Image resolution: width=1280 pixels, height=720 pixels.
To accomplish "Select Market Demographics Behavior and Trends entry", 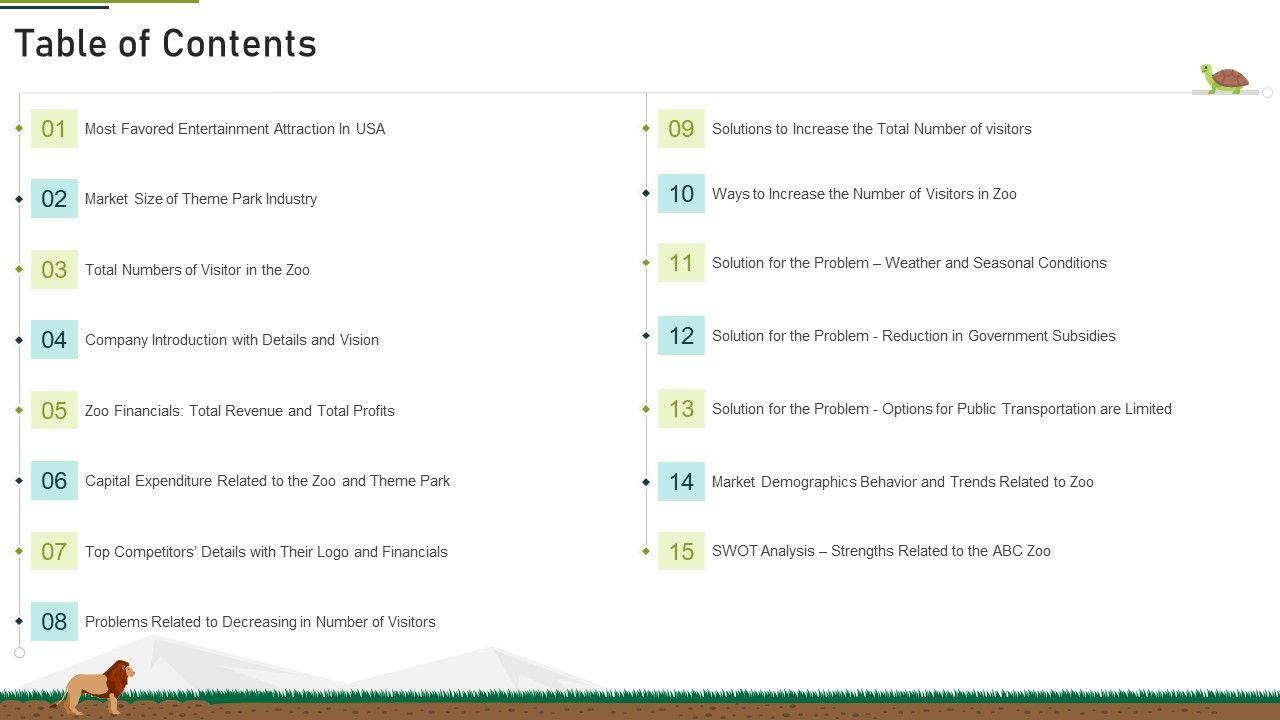I will click(902, 482).
